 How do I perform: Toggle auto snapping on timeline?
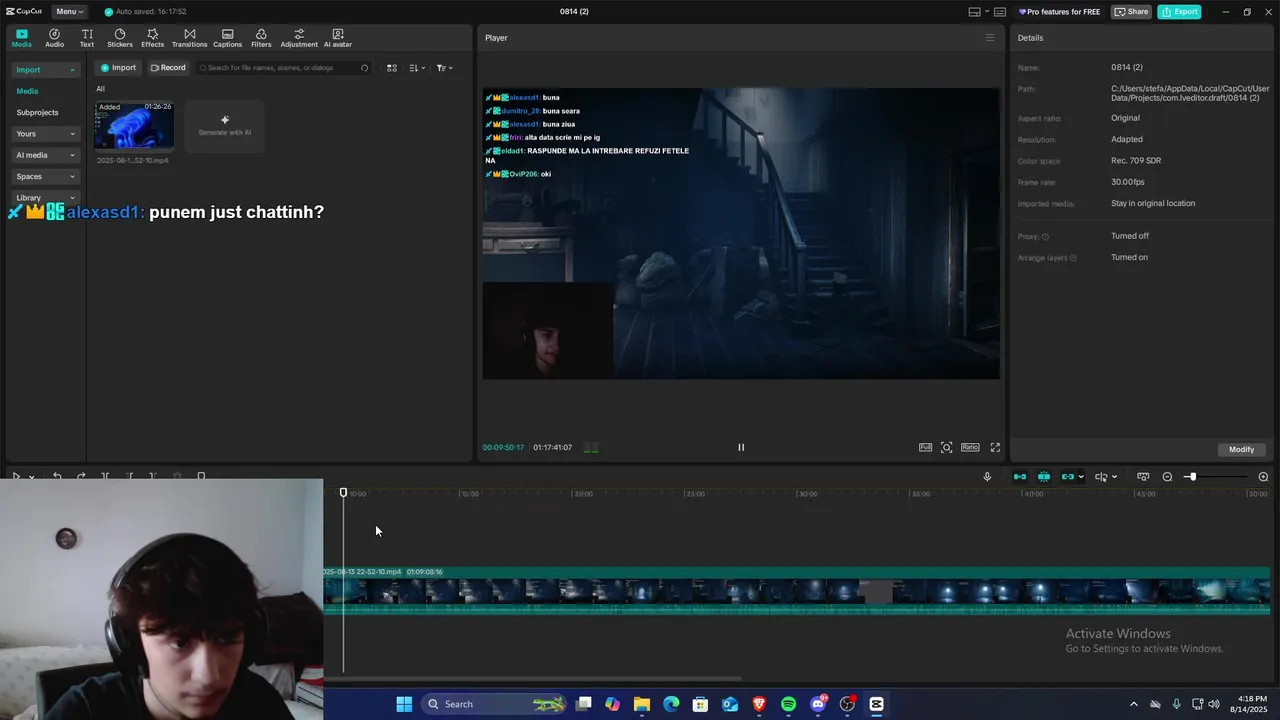(1044, 477)
